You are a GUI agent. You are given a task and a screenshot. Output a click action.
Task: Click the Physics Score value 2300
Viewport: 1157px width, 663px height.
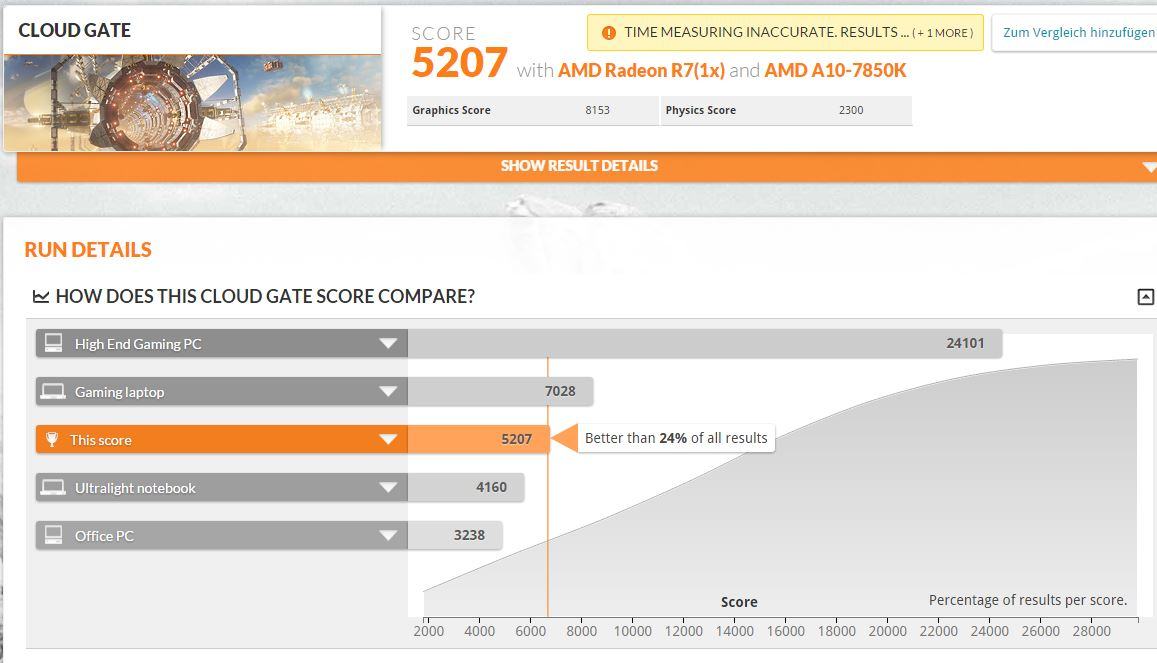851,110
